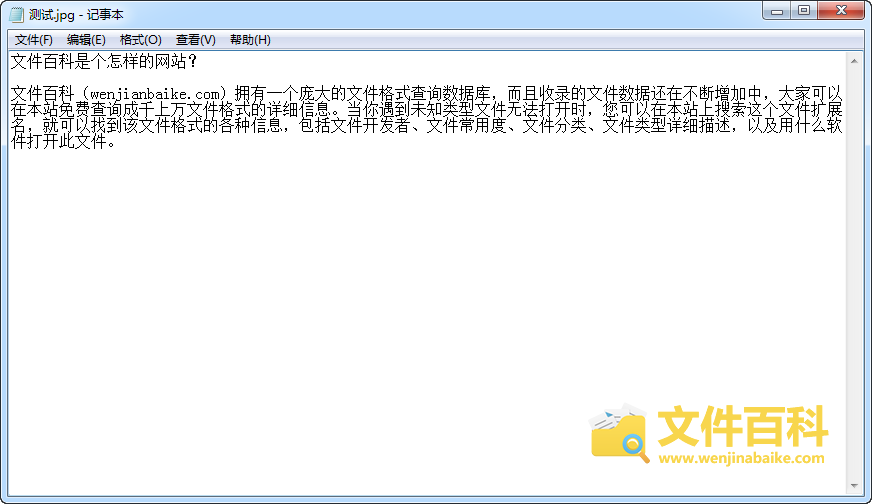Open the 查看(V) menu
872x504 pixels.
(195, 40)
